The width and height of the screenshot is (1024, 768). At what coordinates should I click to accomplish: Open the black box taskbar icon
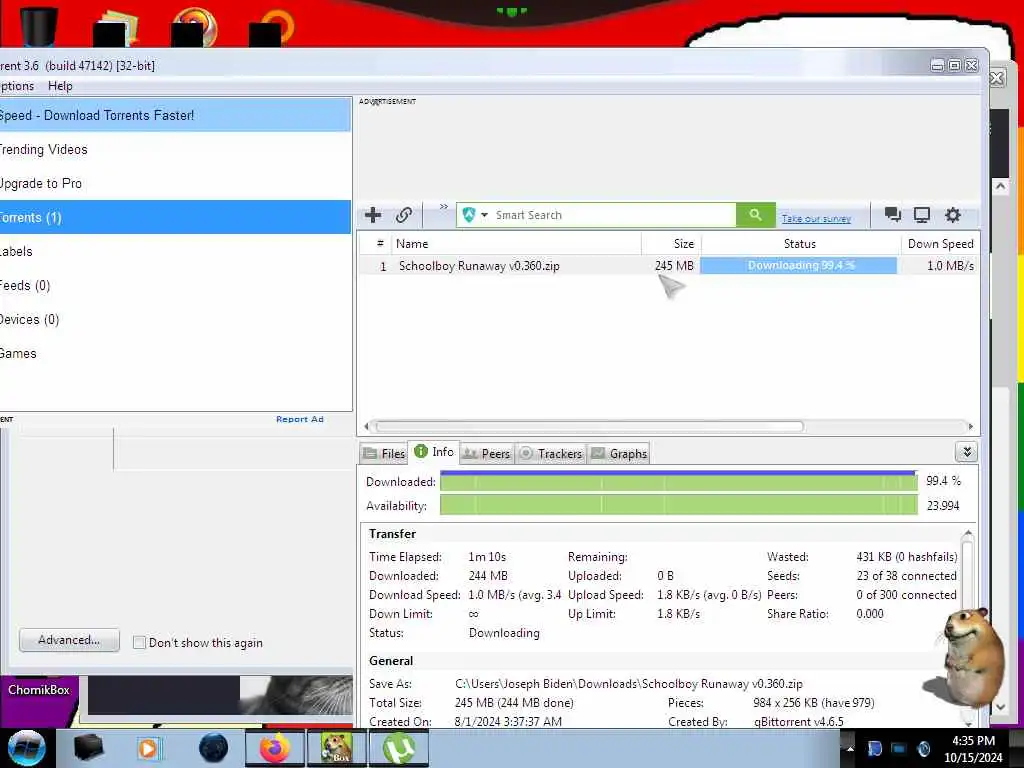point(88,748)
